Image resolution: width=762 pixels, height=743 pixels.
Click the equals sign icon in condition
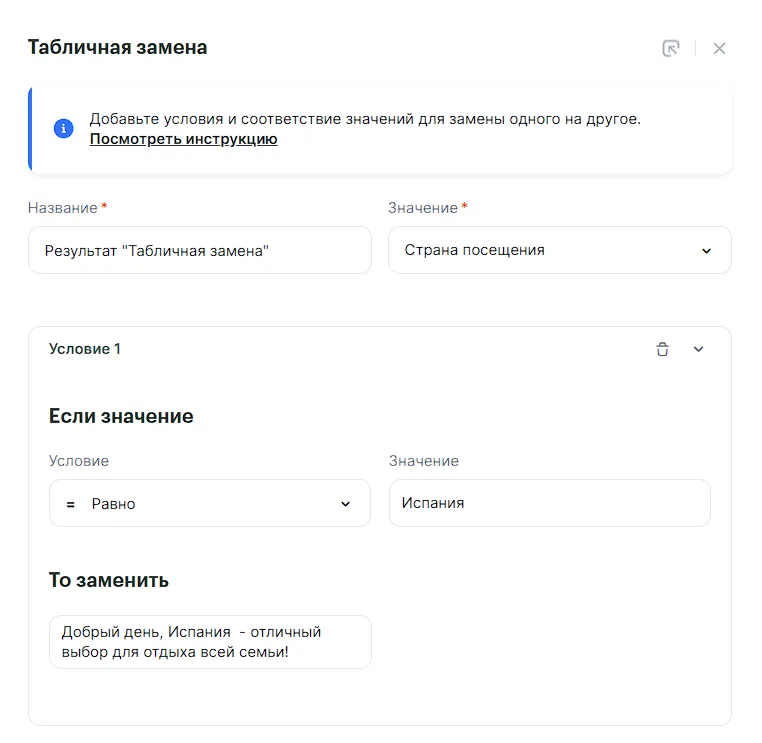[x=71, y=504]
